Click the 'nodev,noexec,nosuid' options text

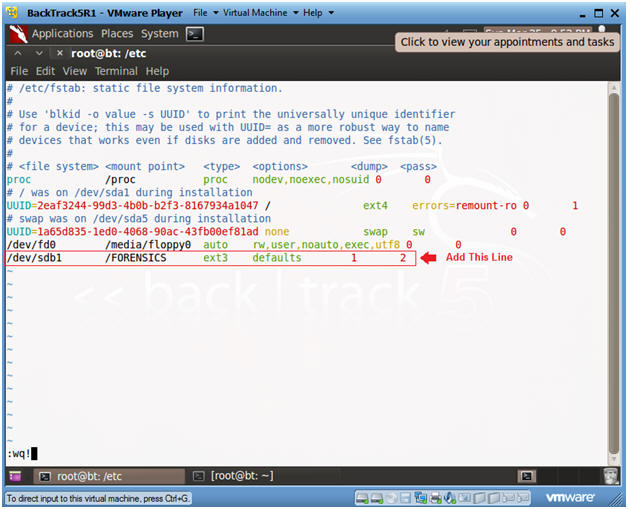311,179
